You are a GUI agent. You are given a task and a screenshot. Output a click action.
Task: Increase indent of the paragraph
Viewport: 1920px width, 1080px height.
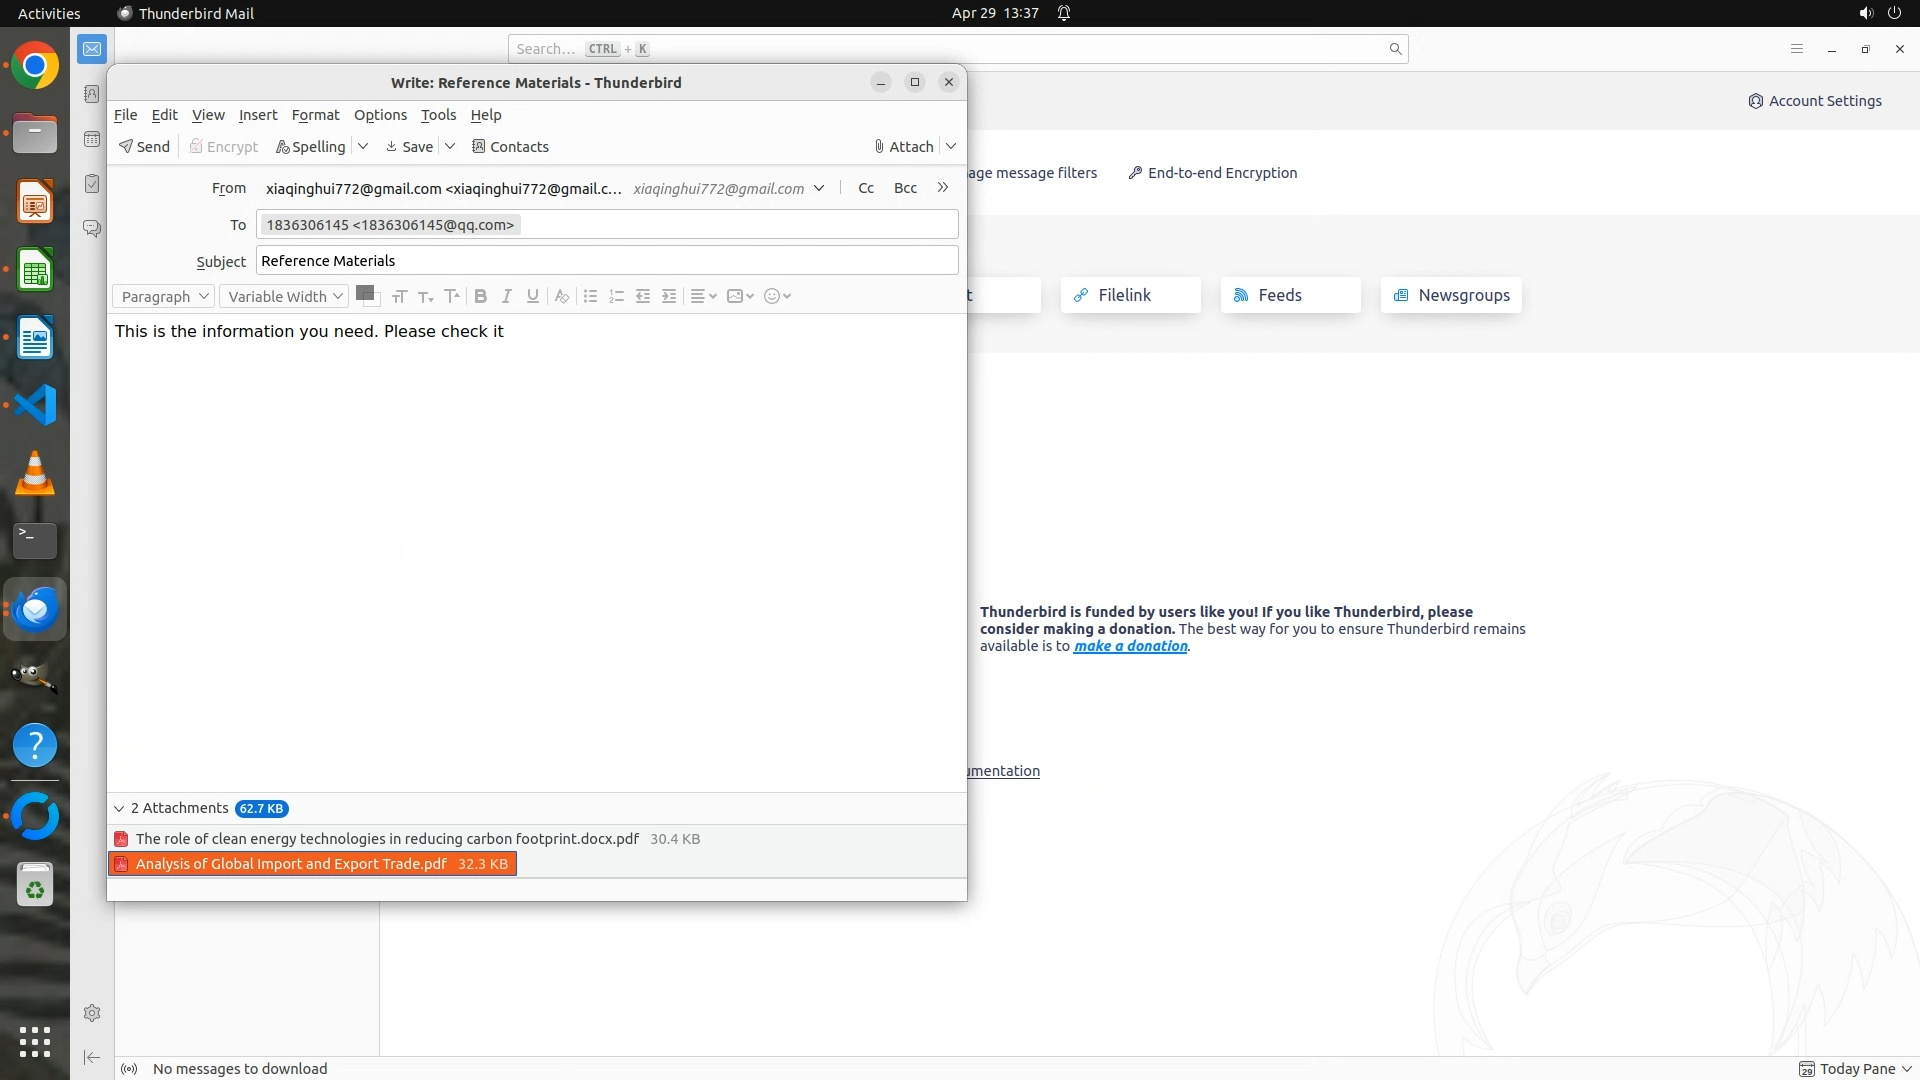669,296
